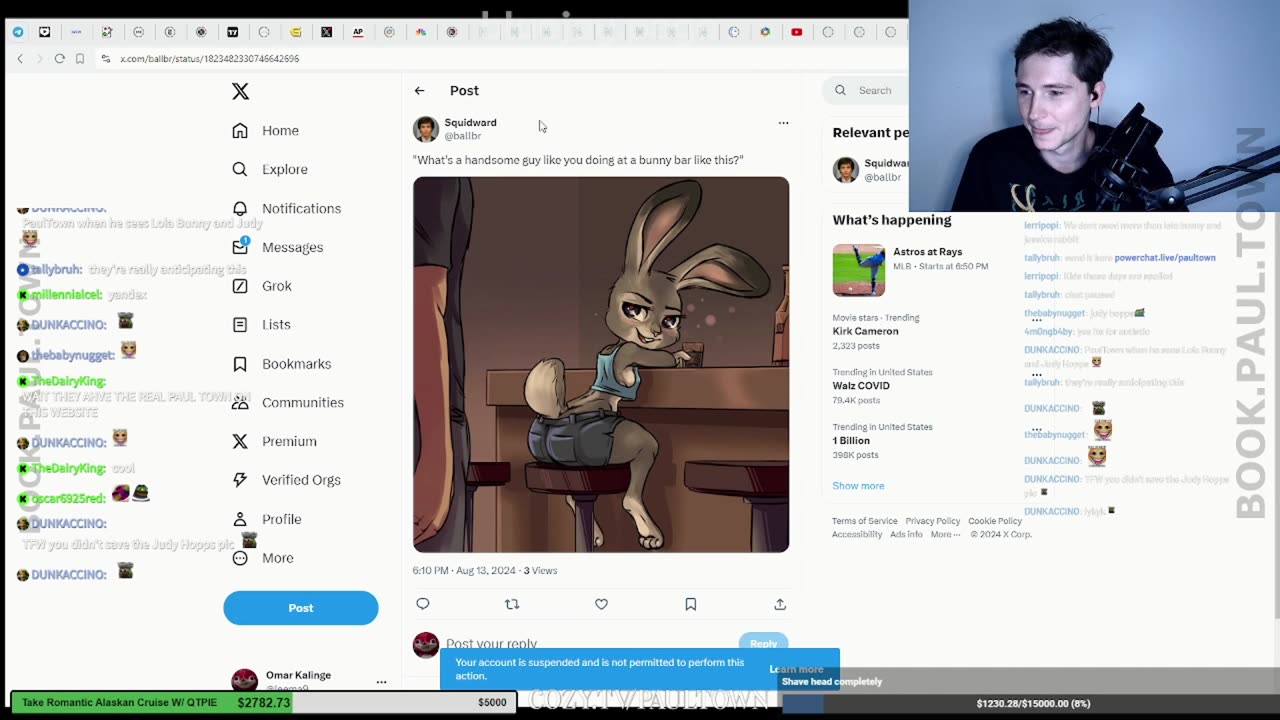
Task: Open the Explore page
Action: (x=270, y=169)
